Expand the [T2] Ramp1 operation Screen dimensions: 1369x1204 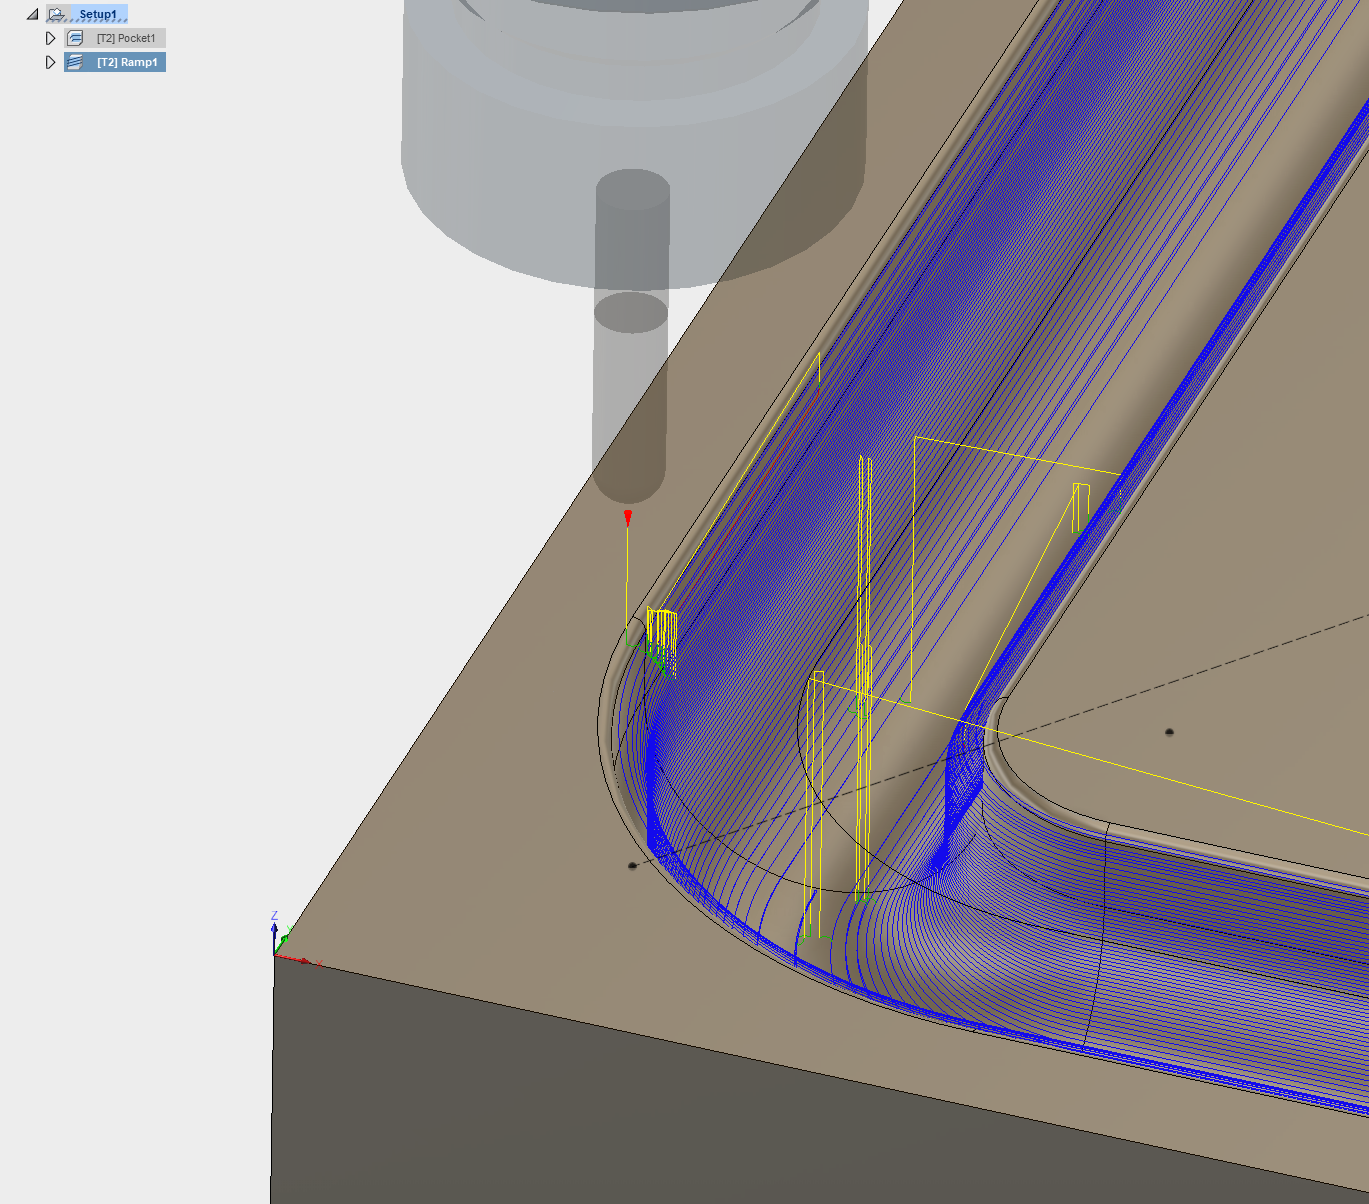pyautogui.click(x=50, y=62)
